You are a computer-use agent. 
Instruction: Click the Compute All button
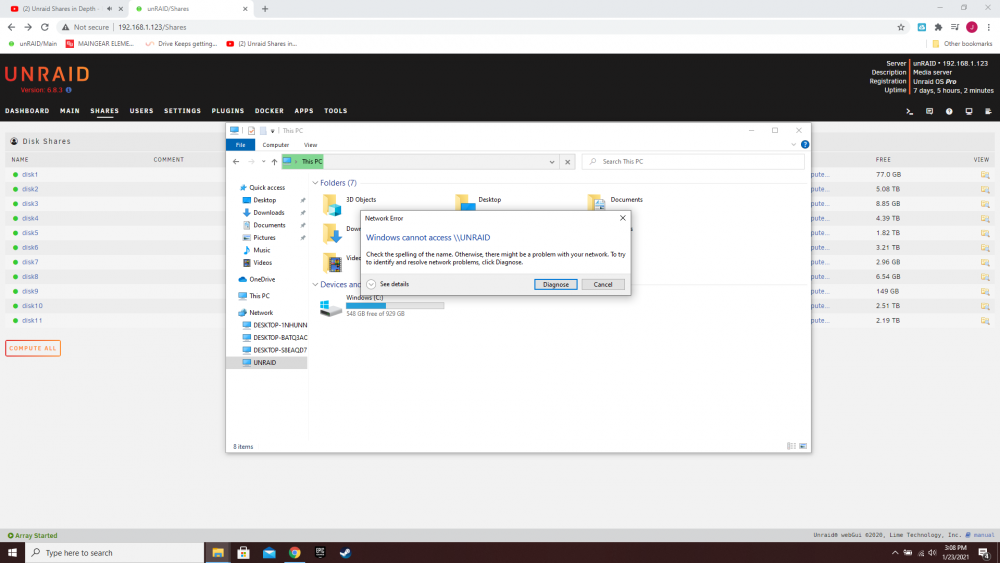click(33, 348)
